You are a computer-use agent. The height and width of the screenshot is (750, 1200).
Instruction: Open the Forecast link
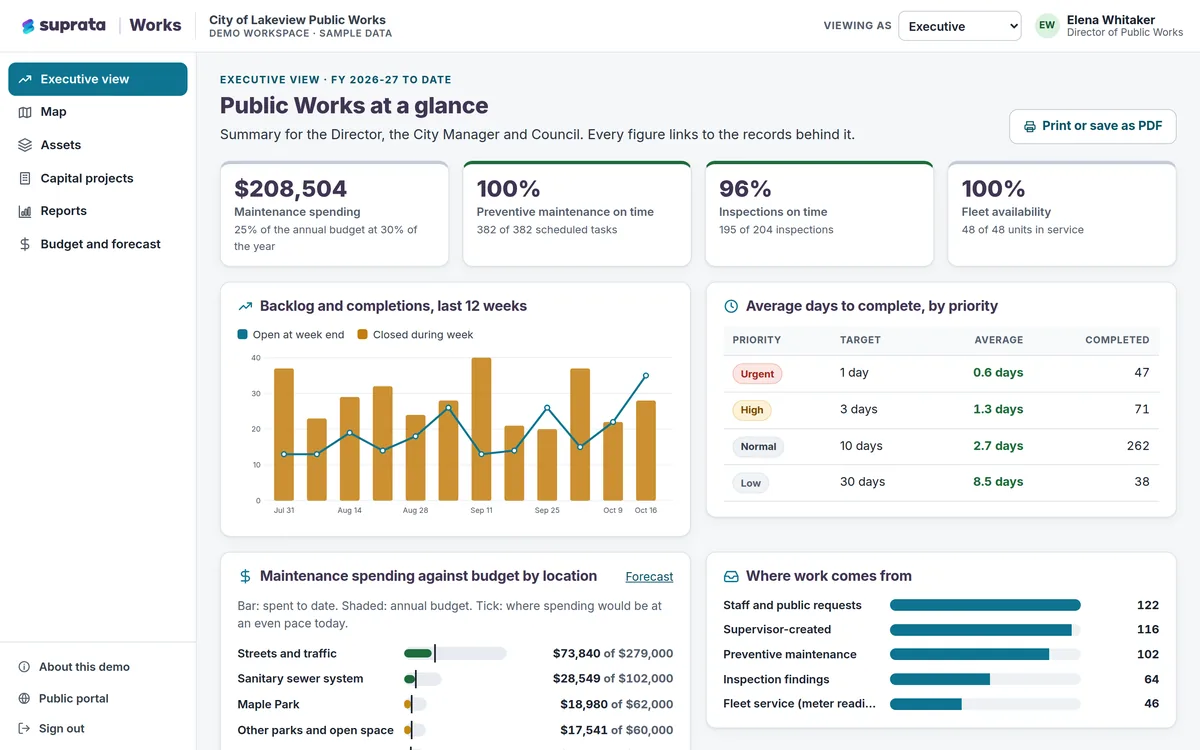(649, 577)
